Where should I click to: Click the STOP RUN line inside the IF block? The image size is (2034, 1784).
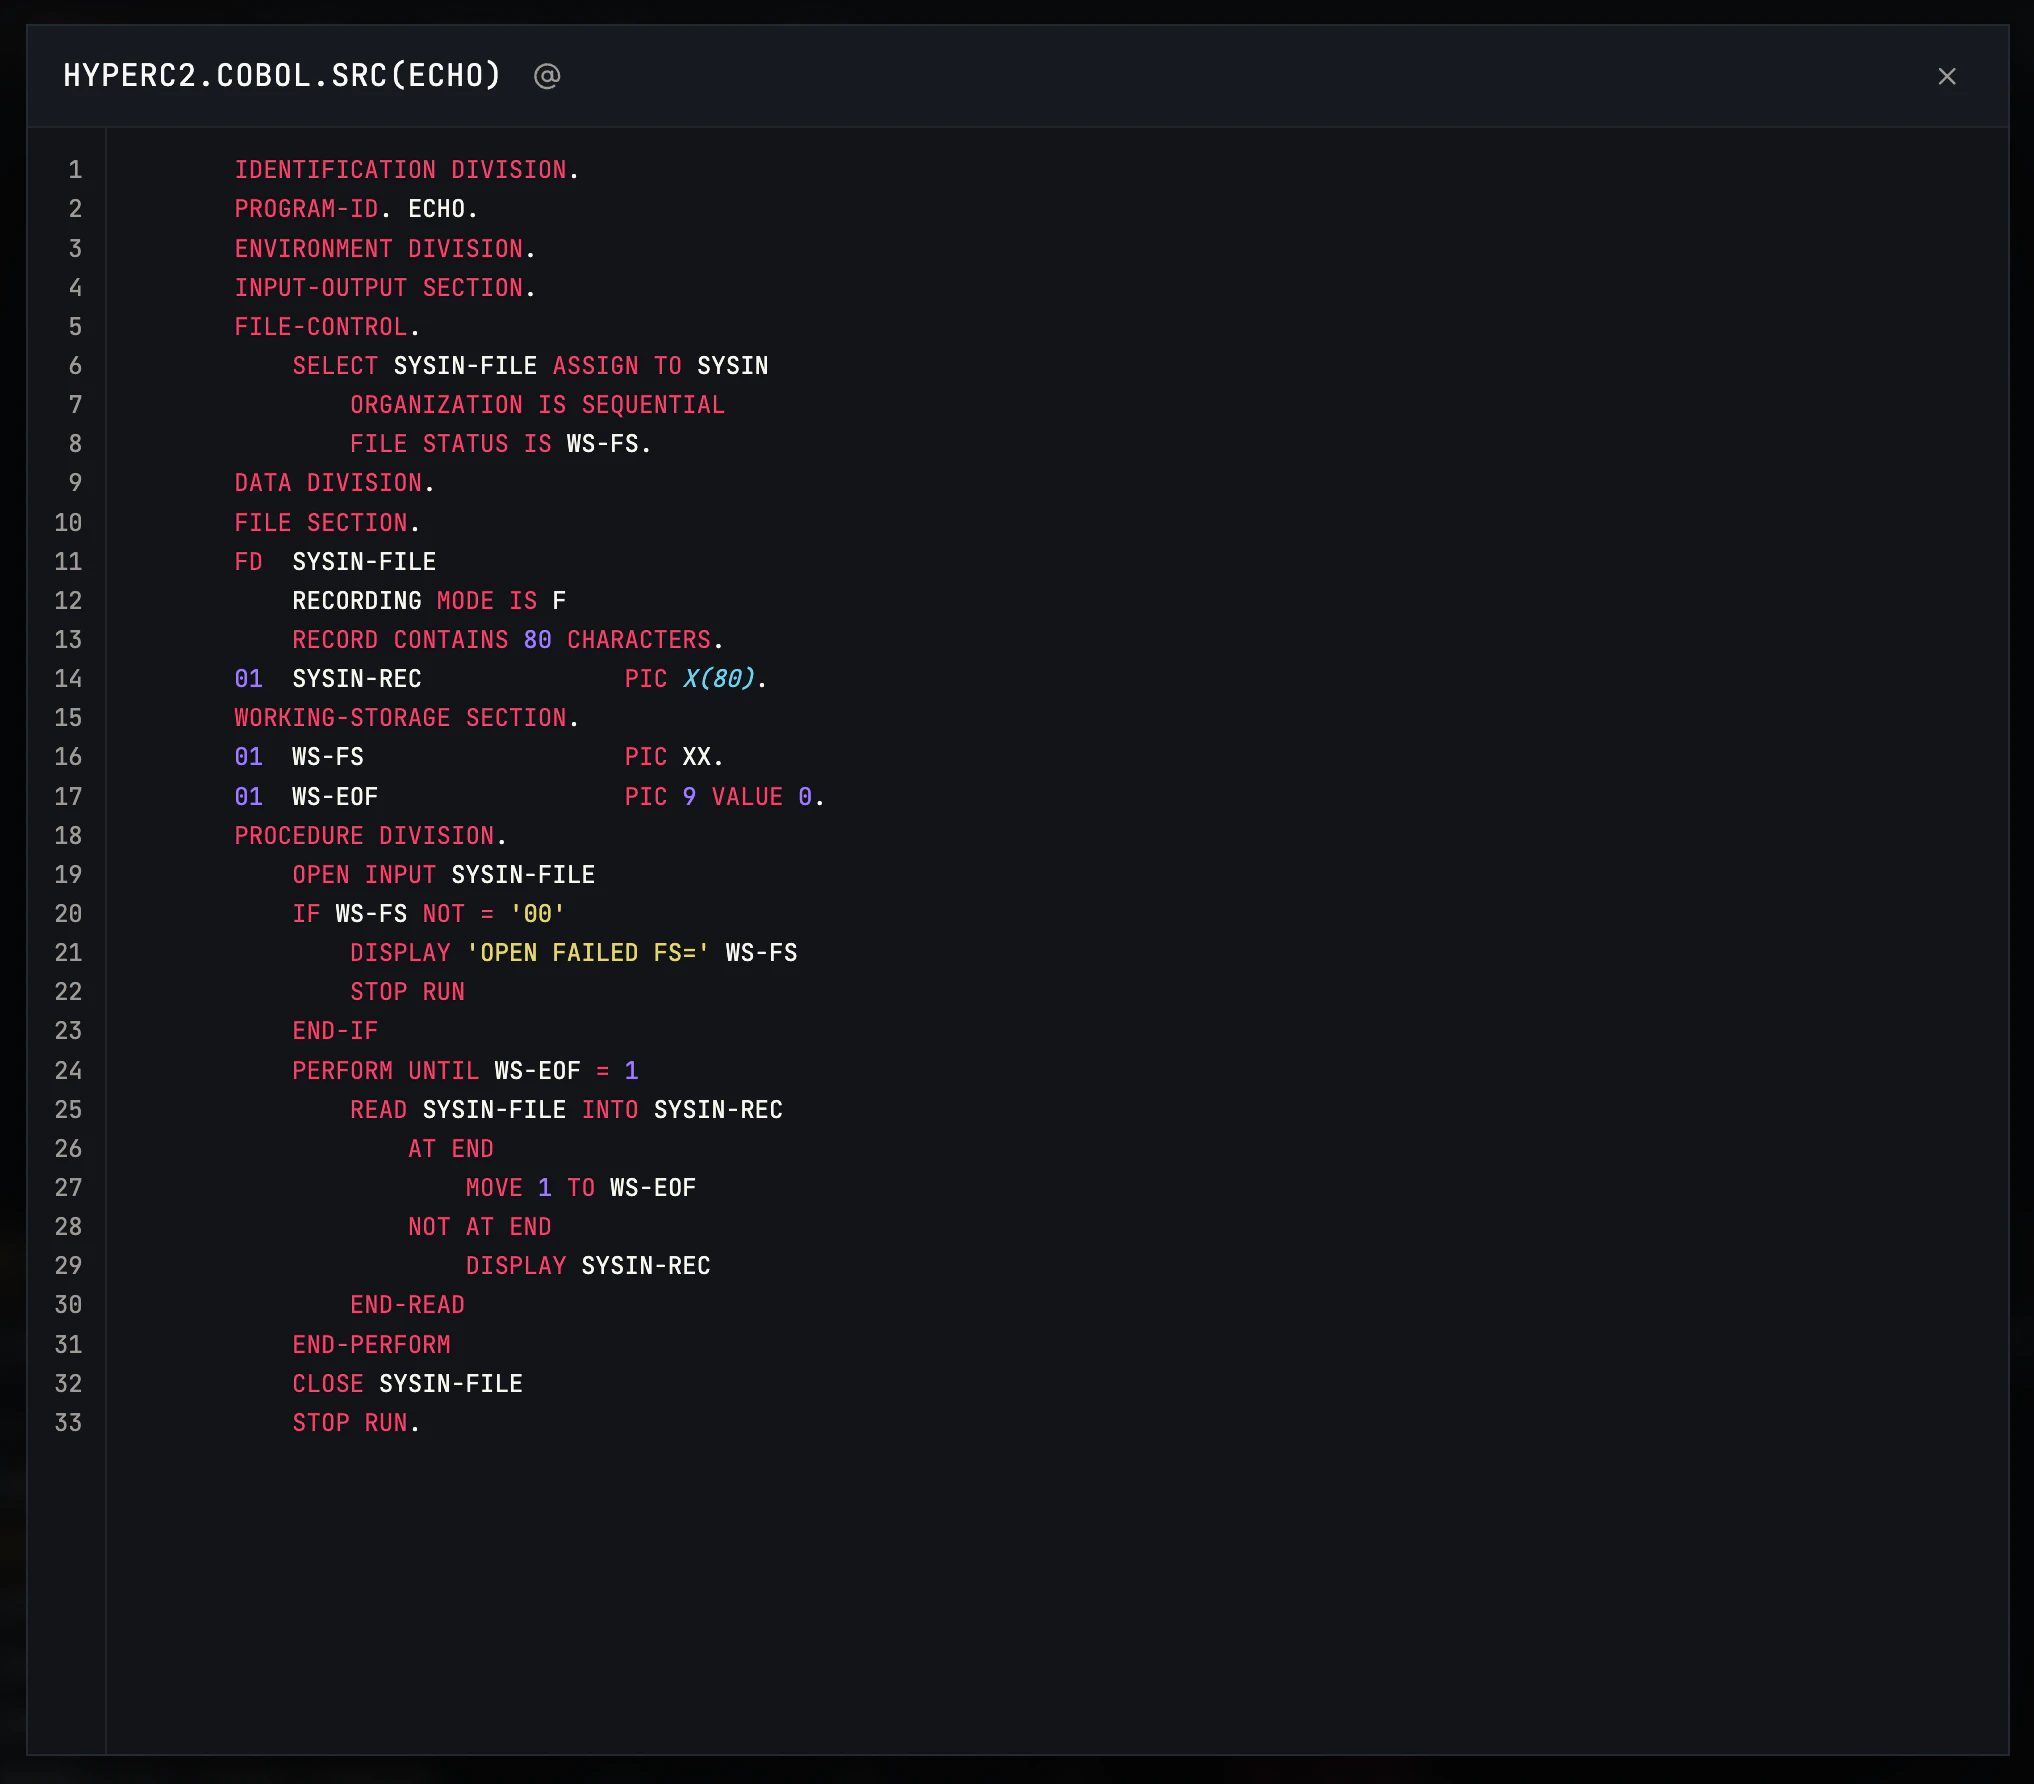click(407, 992)
